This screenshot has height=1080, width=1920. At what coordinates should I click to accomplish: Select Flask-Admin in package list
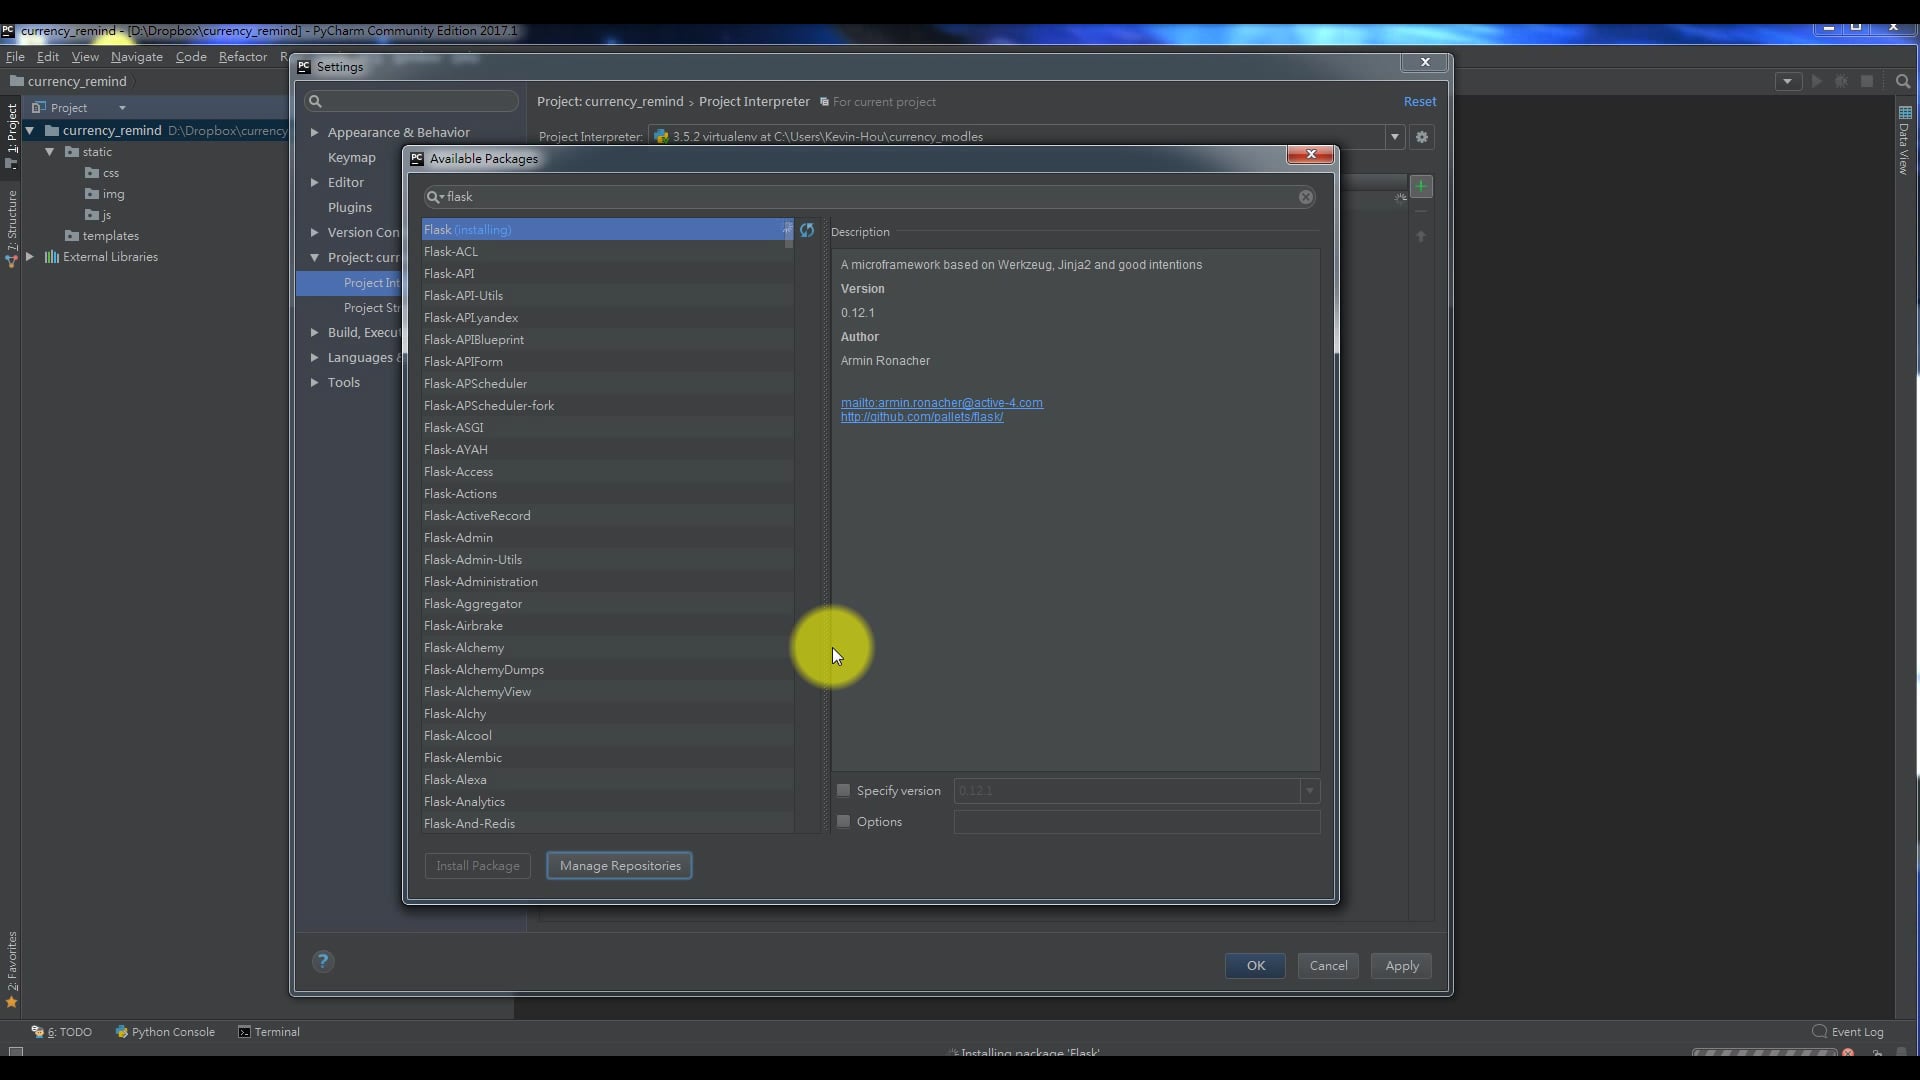[458, 538]
